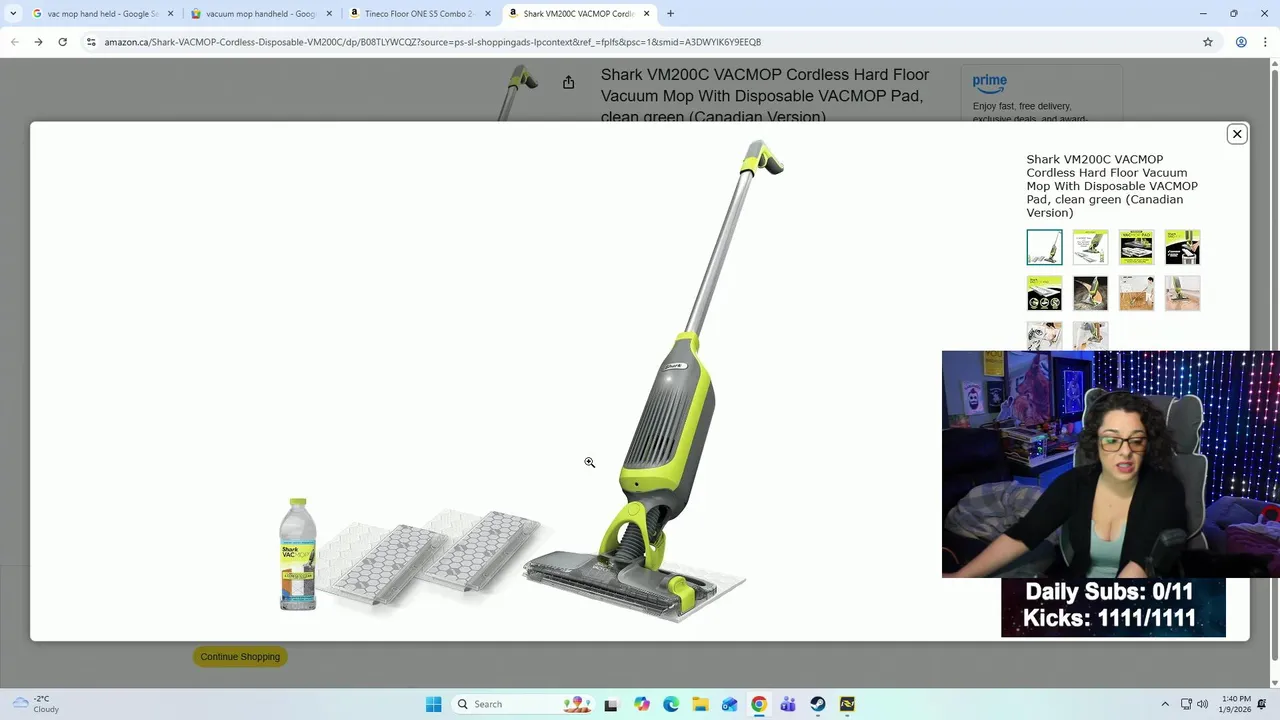The height and width of the screenshot is (720, 1280).
Task: Open the Windows Start menu
Action: [x=433, y=704]
